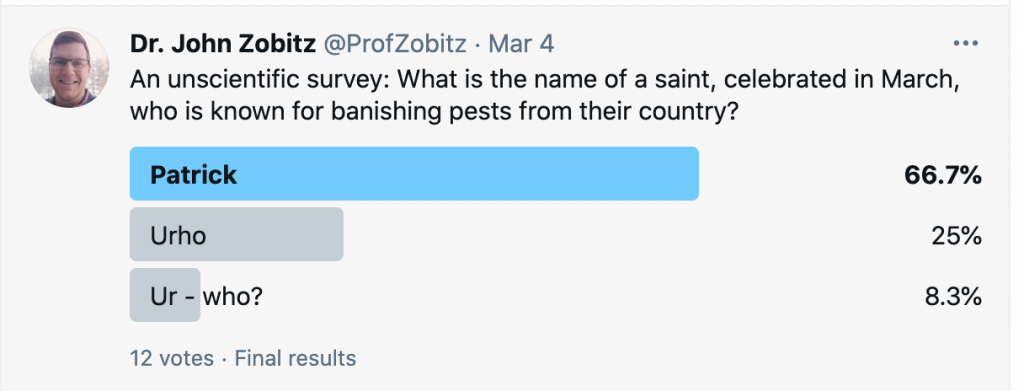Click the Patrick option label
Screen dimensions: 1024x391
point(193,175)
